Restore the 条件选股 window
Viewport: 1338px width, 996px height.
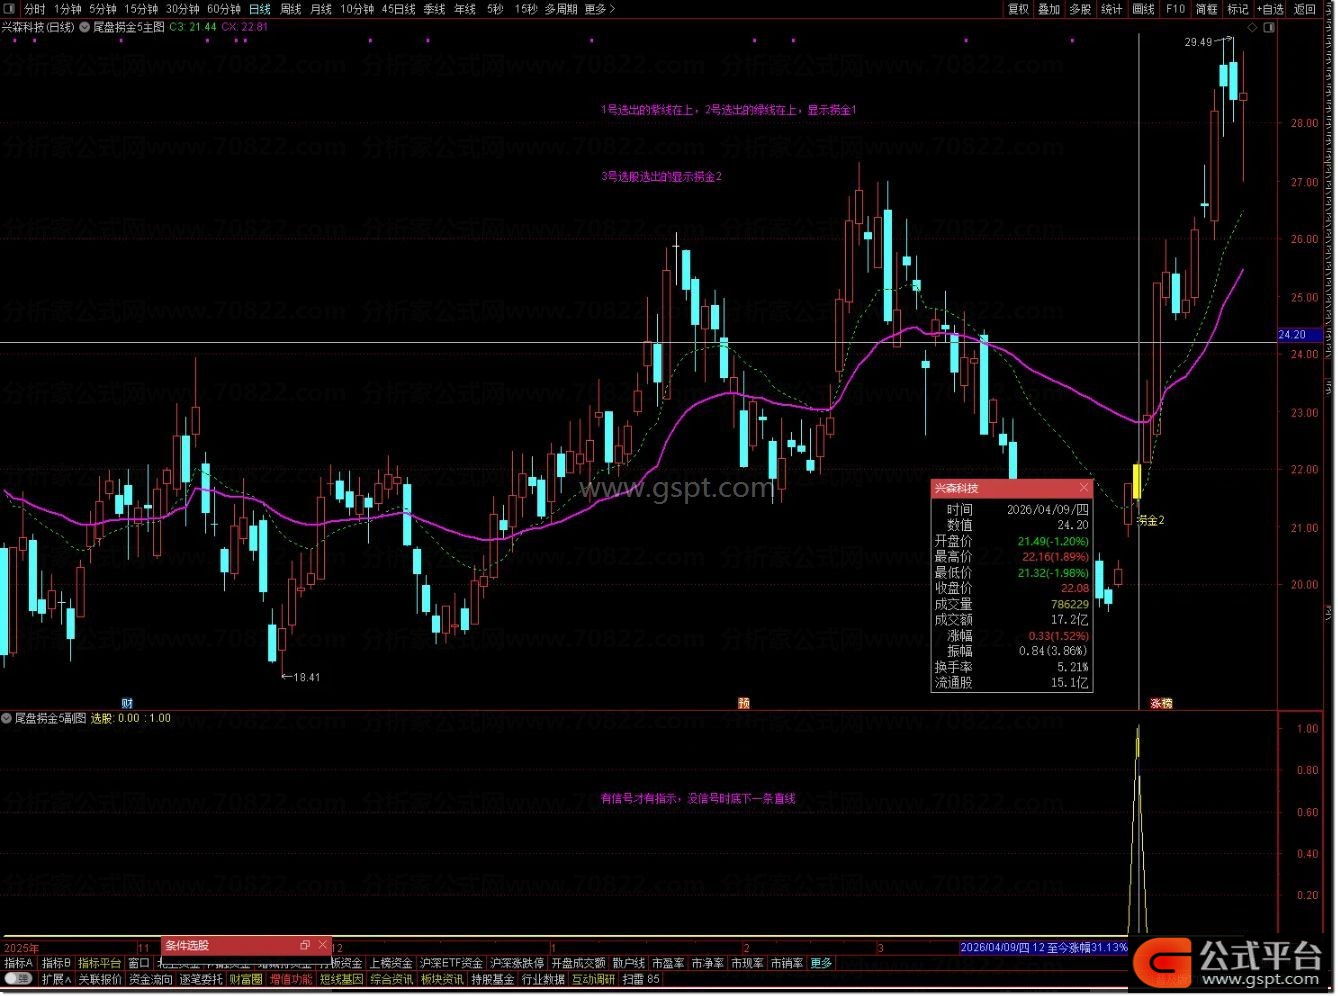305,945
